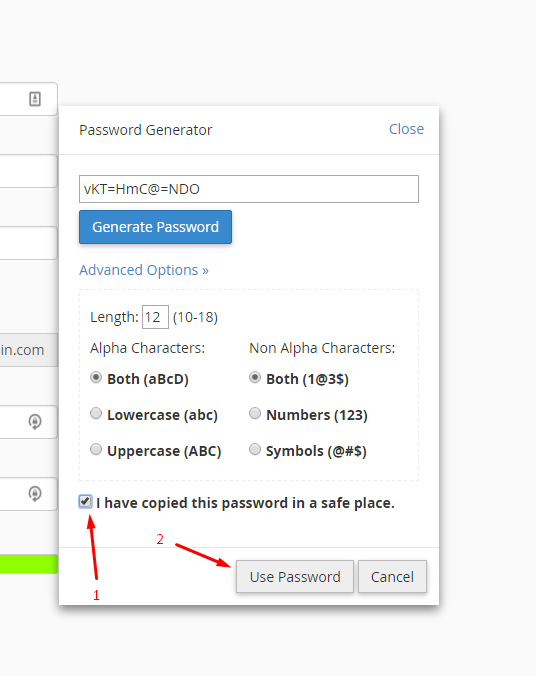Check 'I have copied this password' checkbox
Image resolution: width=536 pixels, height=676 pixels.
click(85, 502)
